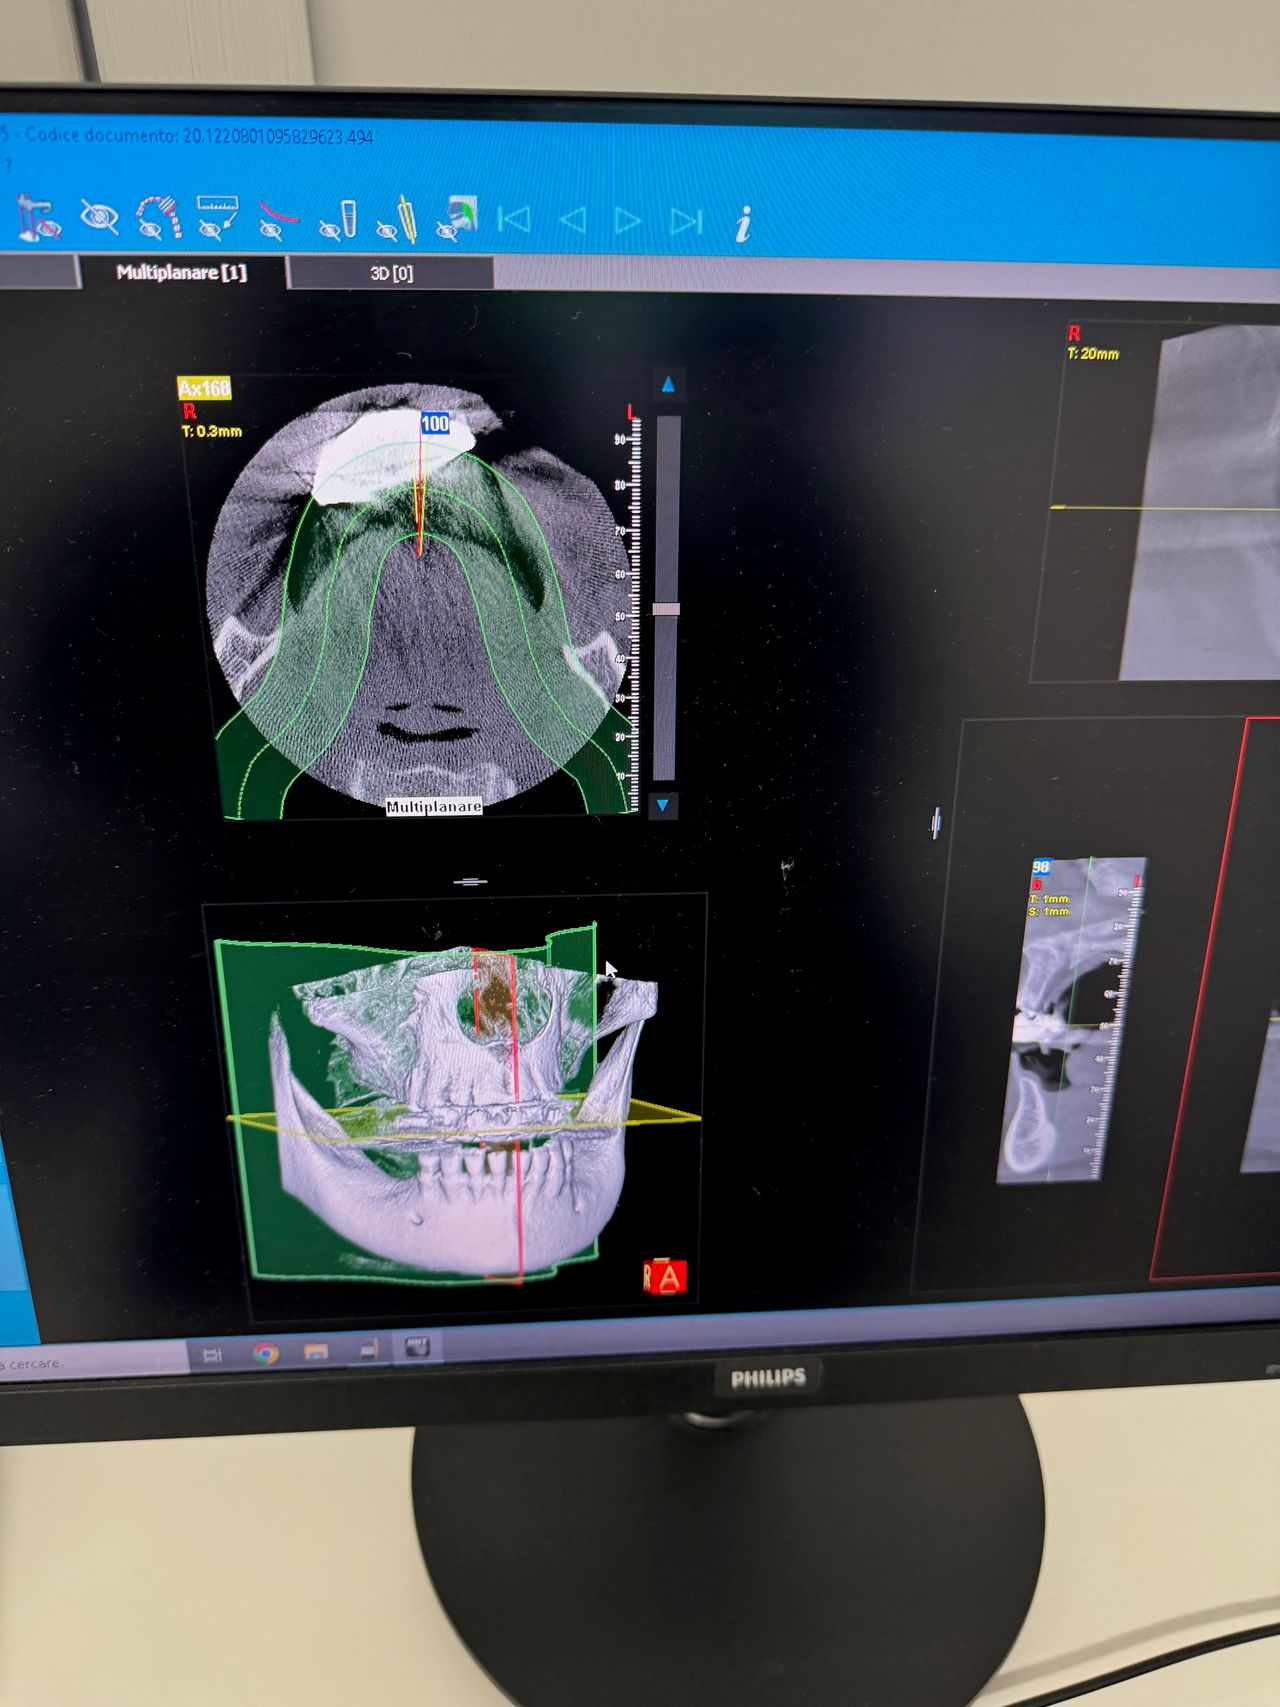This screenshot has width=1280, height=1707.
Task: Toggle ruler measurement visibility
Action: click(x=217, y=217)
